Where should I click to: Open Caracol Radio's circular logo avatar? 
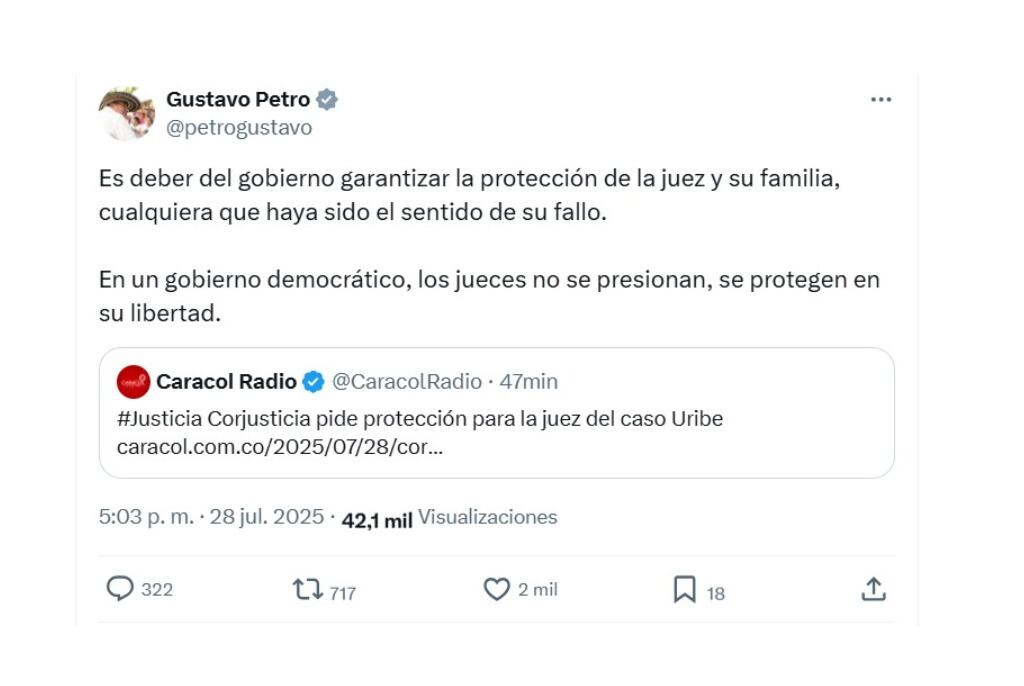tap(133, 381)
